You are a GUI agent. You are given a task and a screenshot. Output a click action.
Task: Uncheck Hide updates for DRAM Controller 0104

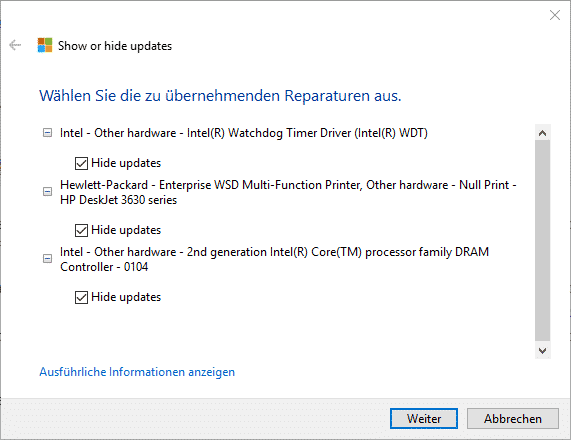[x=81, y=297]
